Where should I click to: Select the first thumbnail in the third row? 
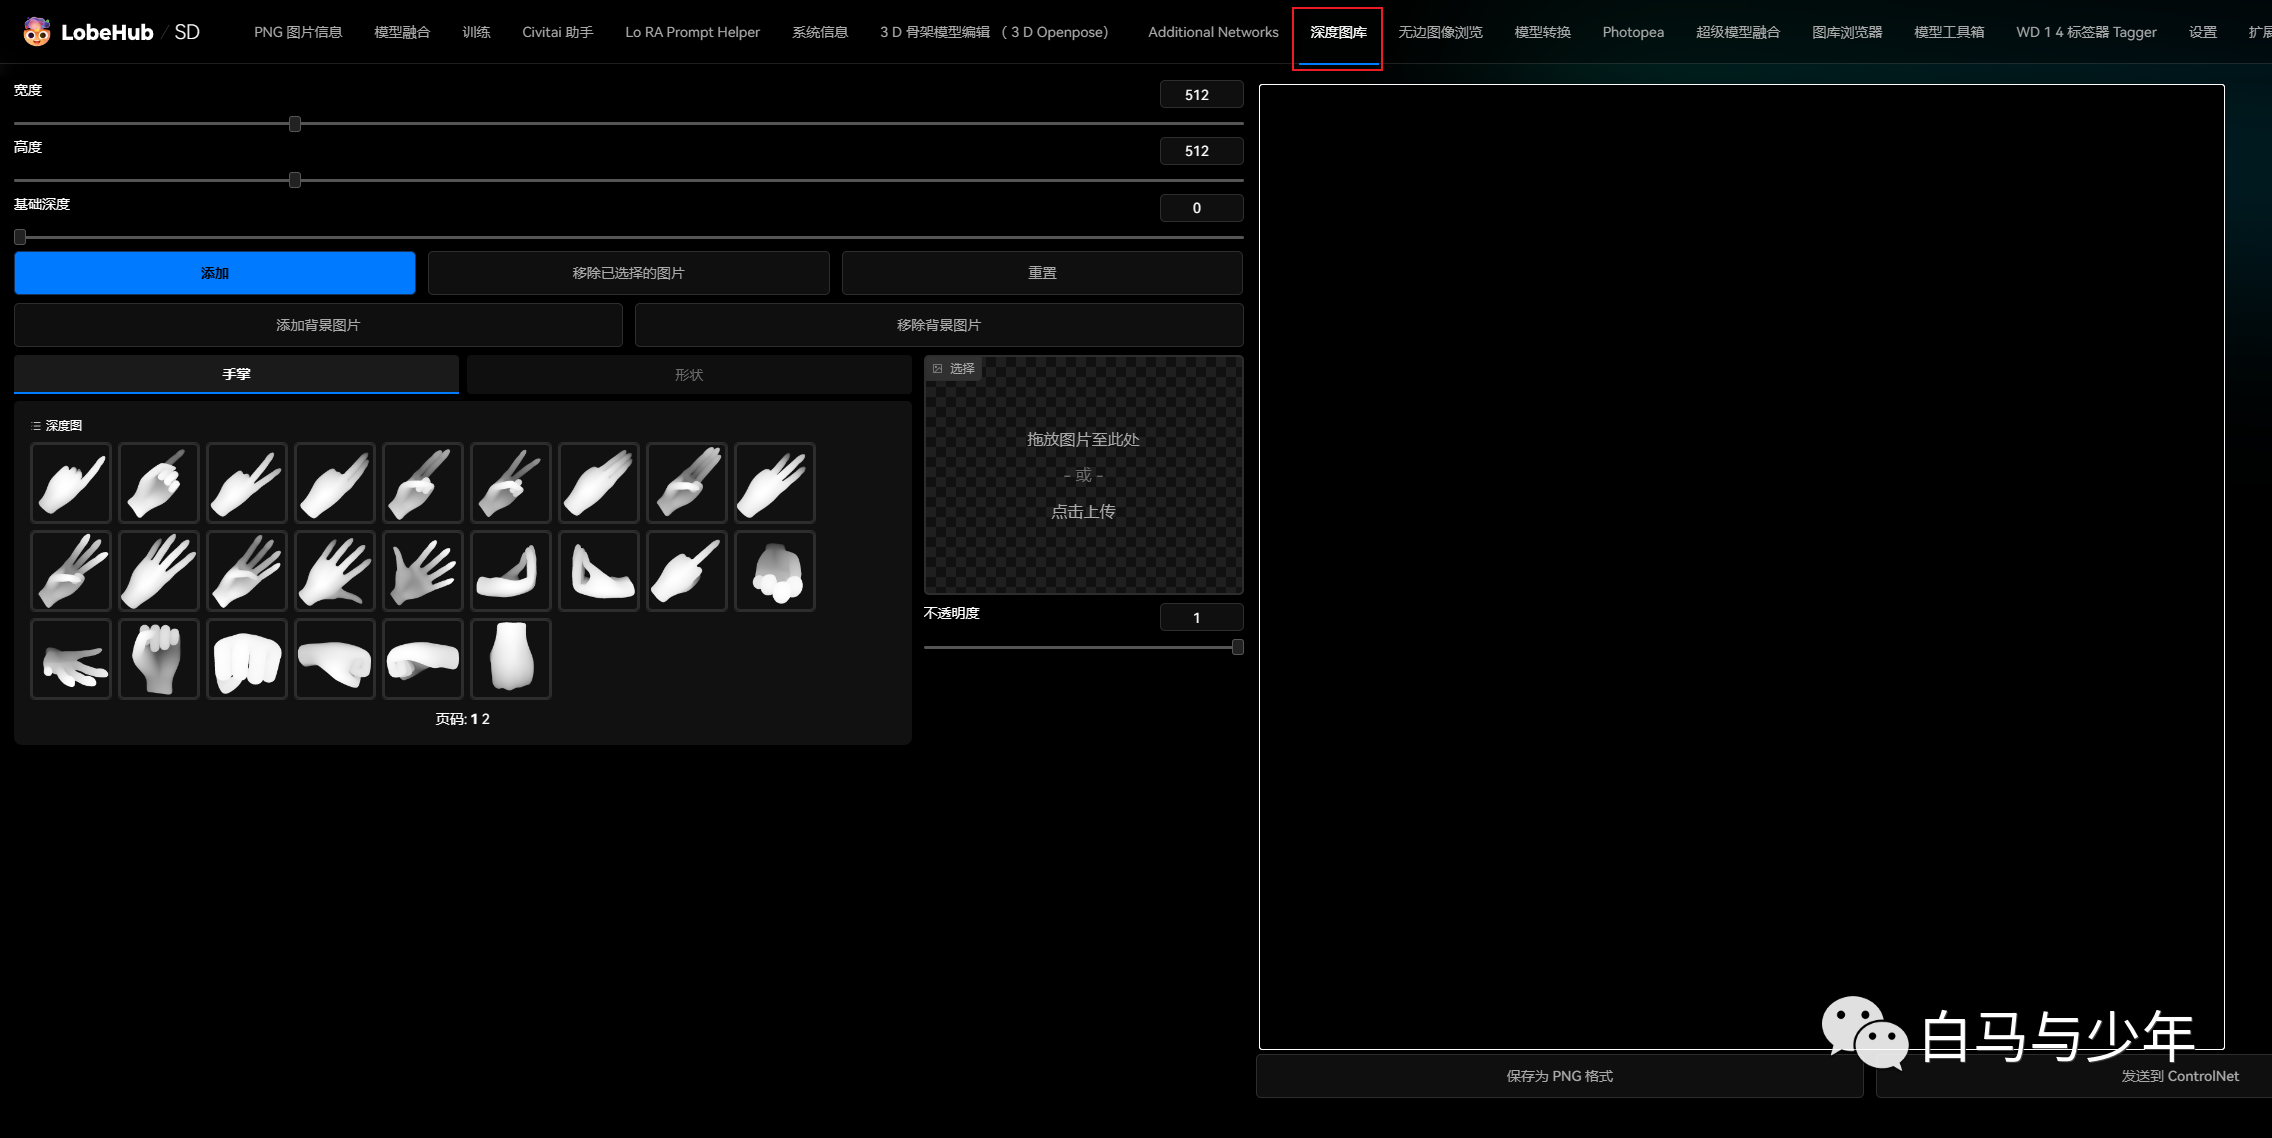click(x=71, y=659)
